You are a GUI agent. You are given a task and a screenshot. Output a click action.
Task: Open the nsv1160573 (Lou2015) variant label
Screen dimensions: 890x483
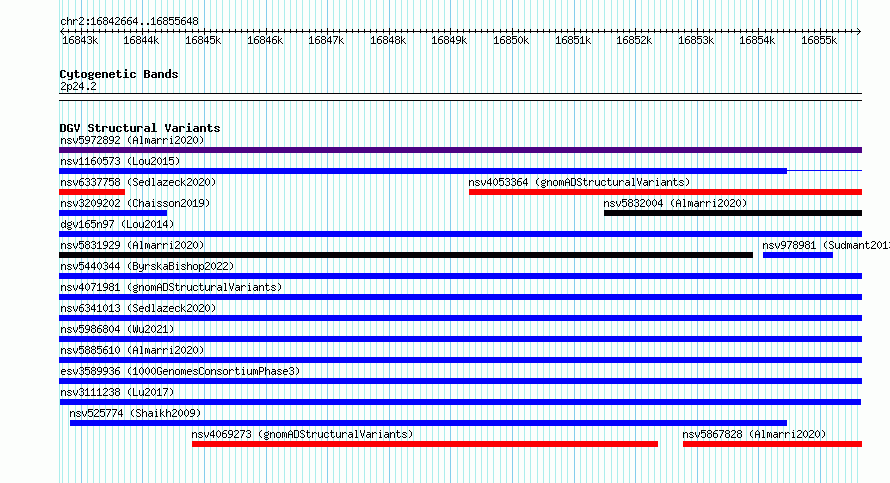tap(120, 161)
